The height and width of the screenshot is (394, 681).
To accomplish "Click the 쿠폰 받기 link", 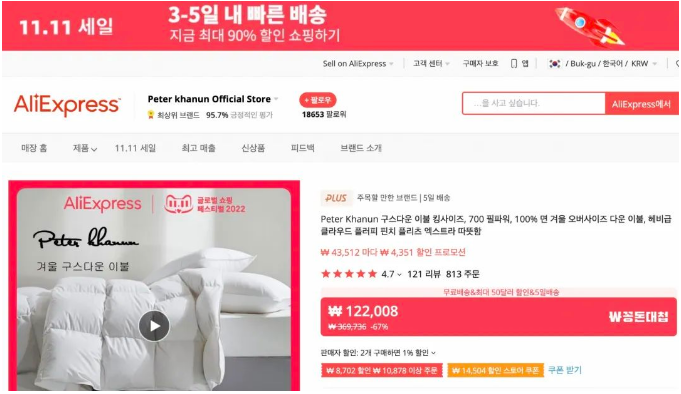I will click(x=565, y=370).
